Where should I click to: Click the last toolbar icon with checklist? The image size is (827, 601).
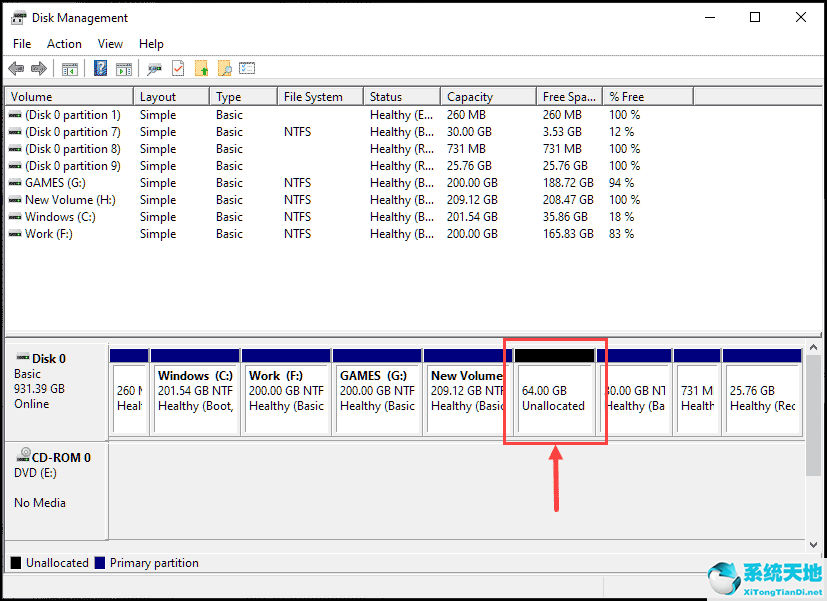point(246,68)
